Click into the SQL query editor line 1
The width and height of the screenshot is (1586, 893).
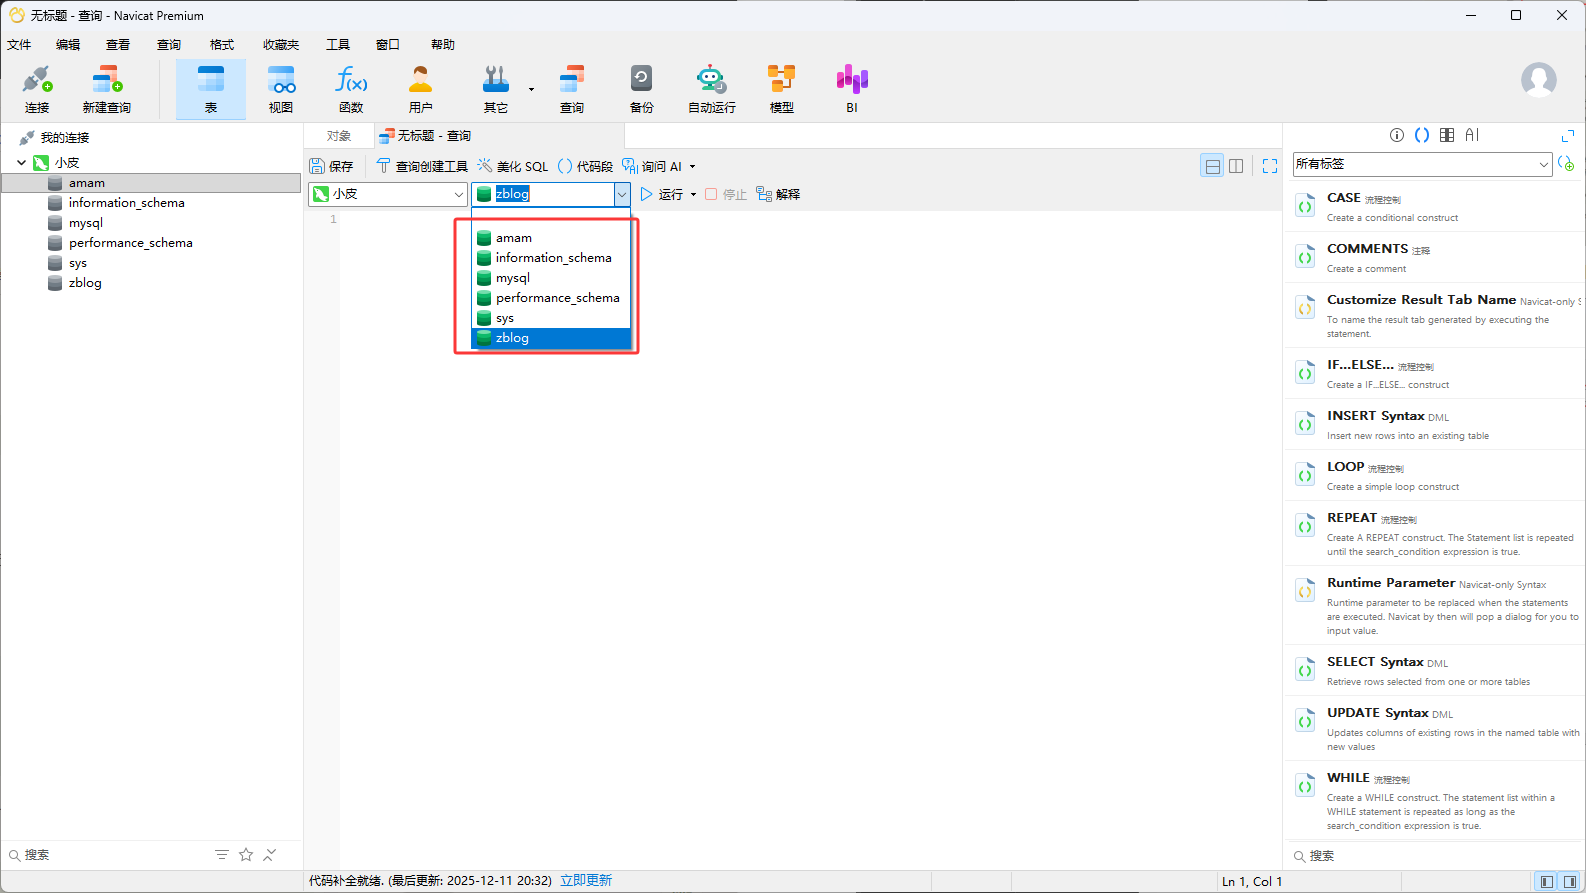tap(810, 219)
